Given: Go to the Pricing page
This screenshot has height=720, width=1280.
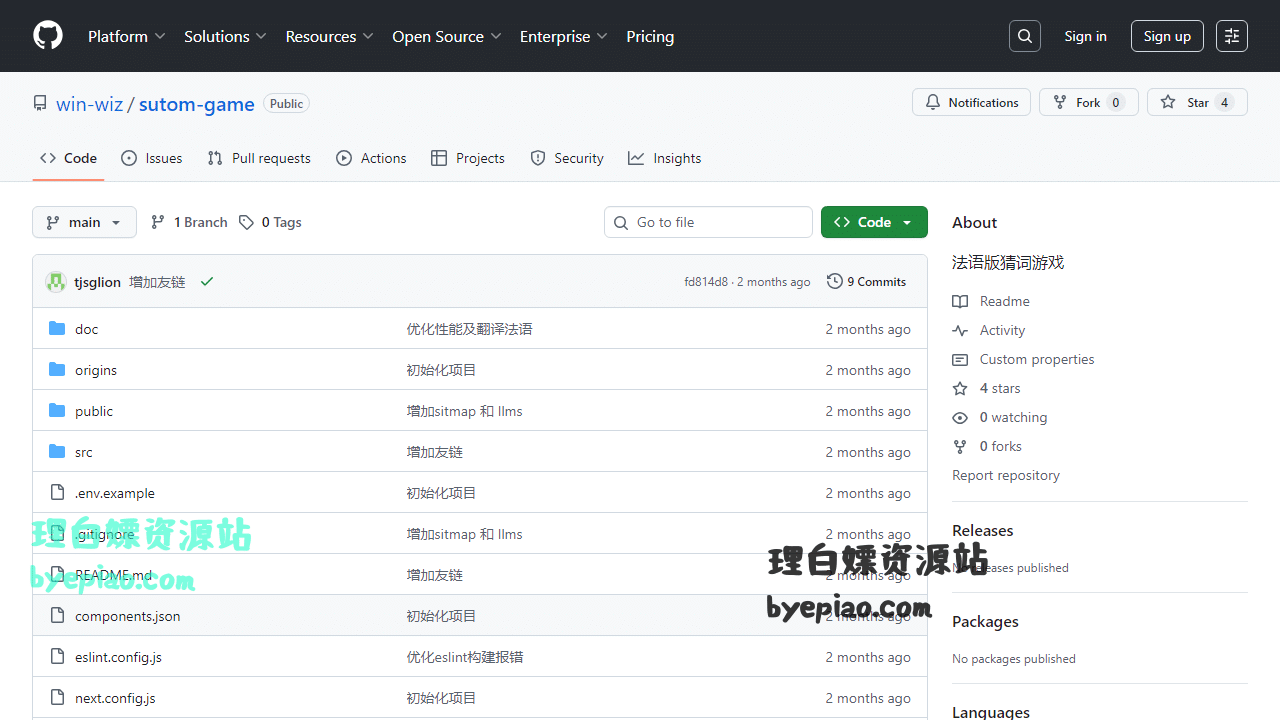Looking at the screenshot, I should point(650,36).
